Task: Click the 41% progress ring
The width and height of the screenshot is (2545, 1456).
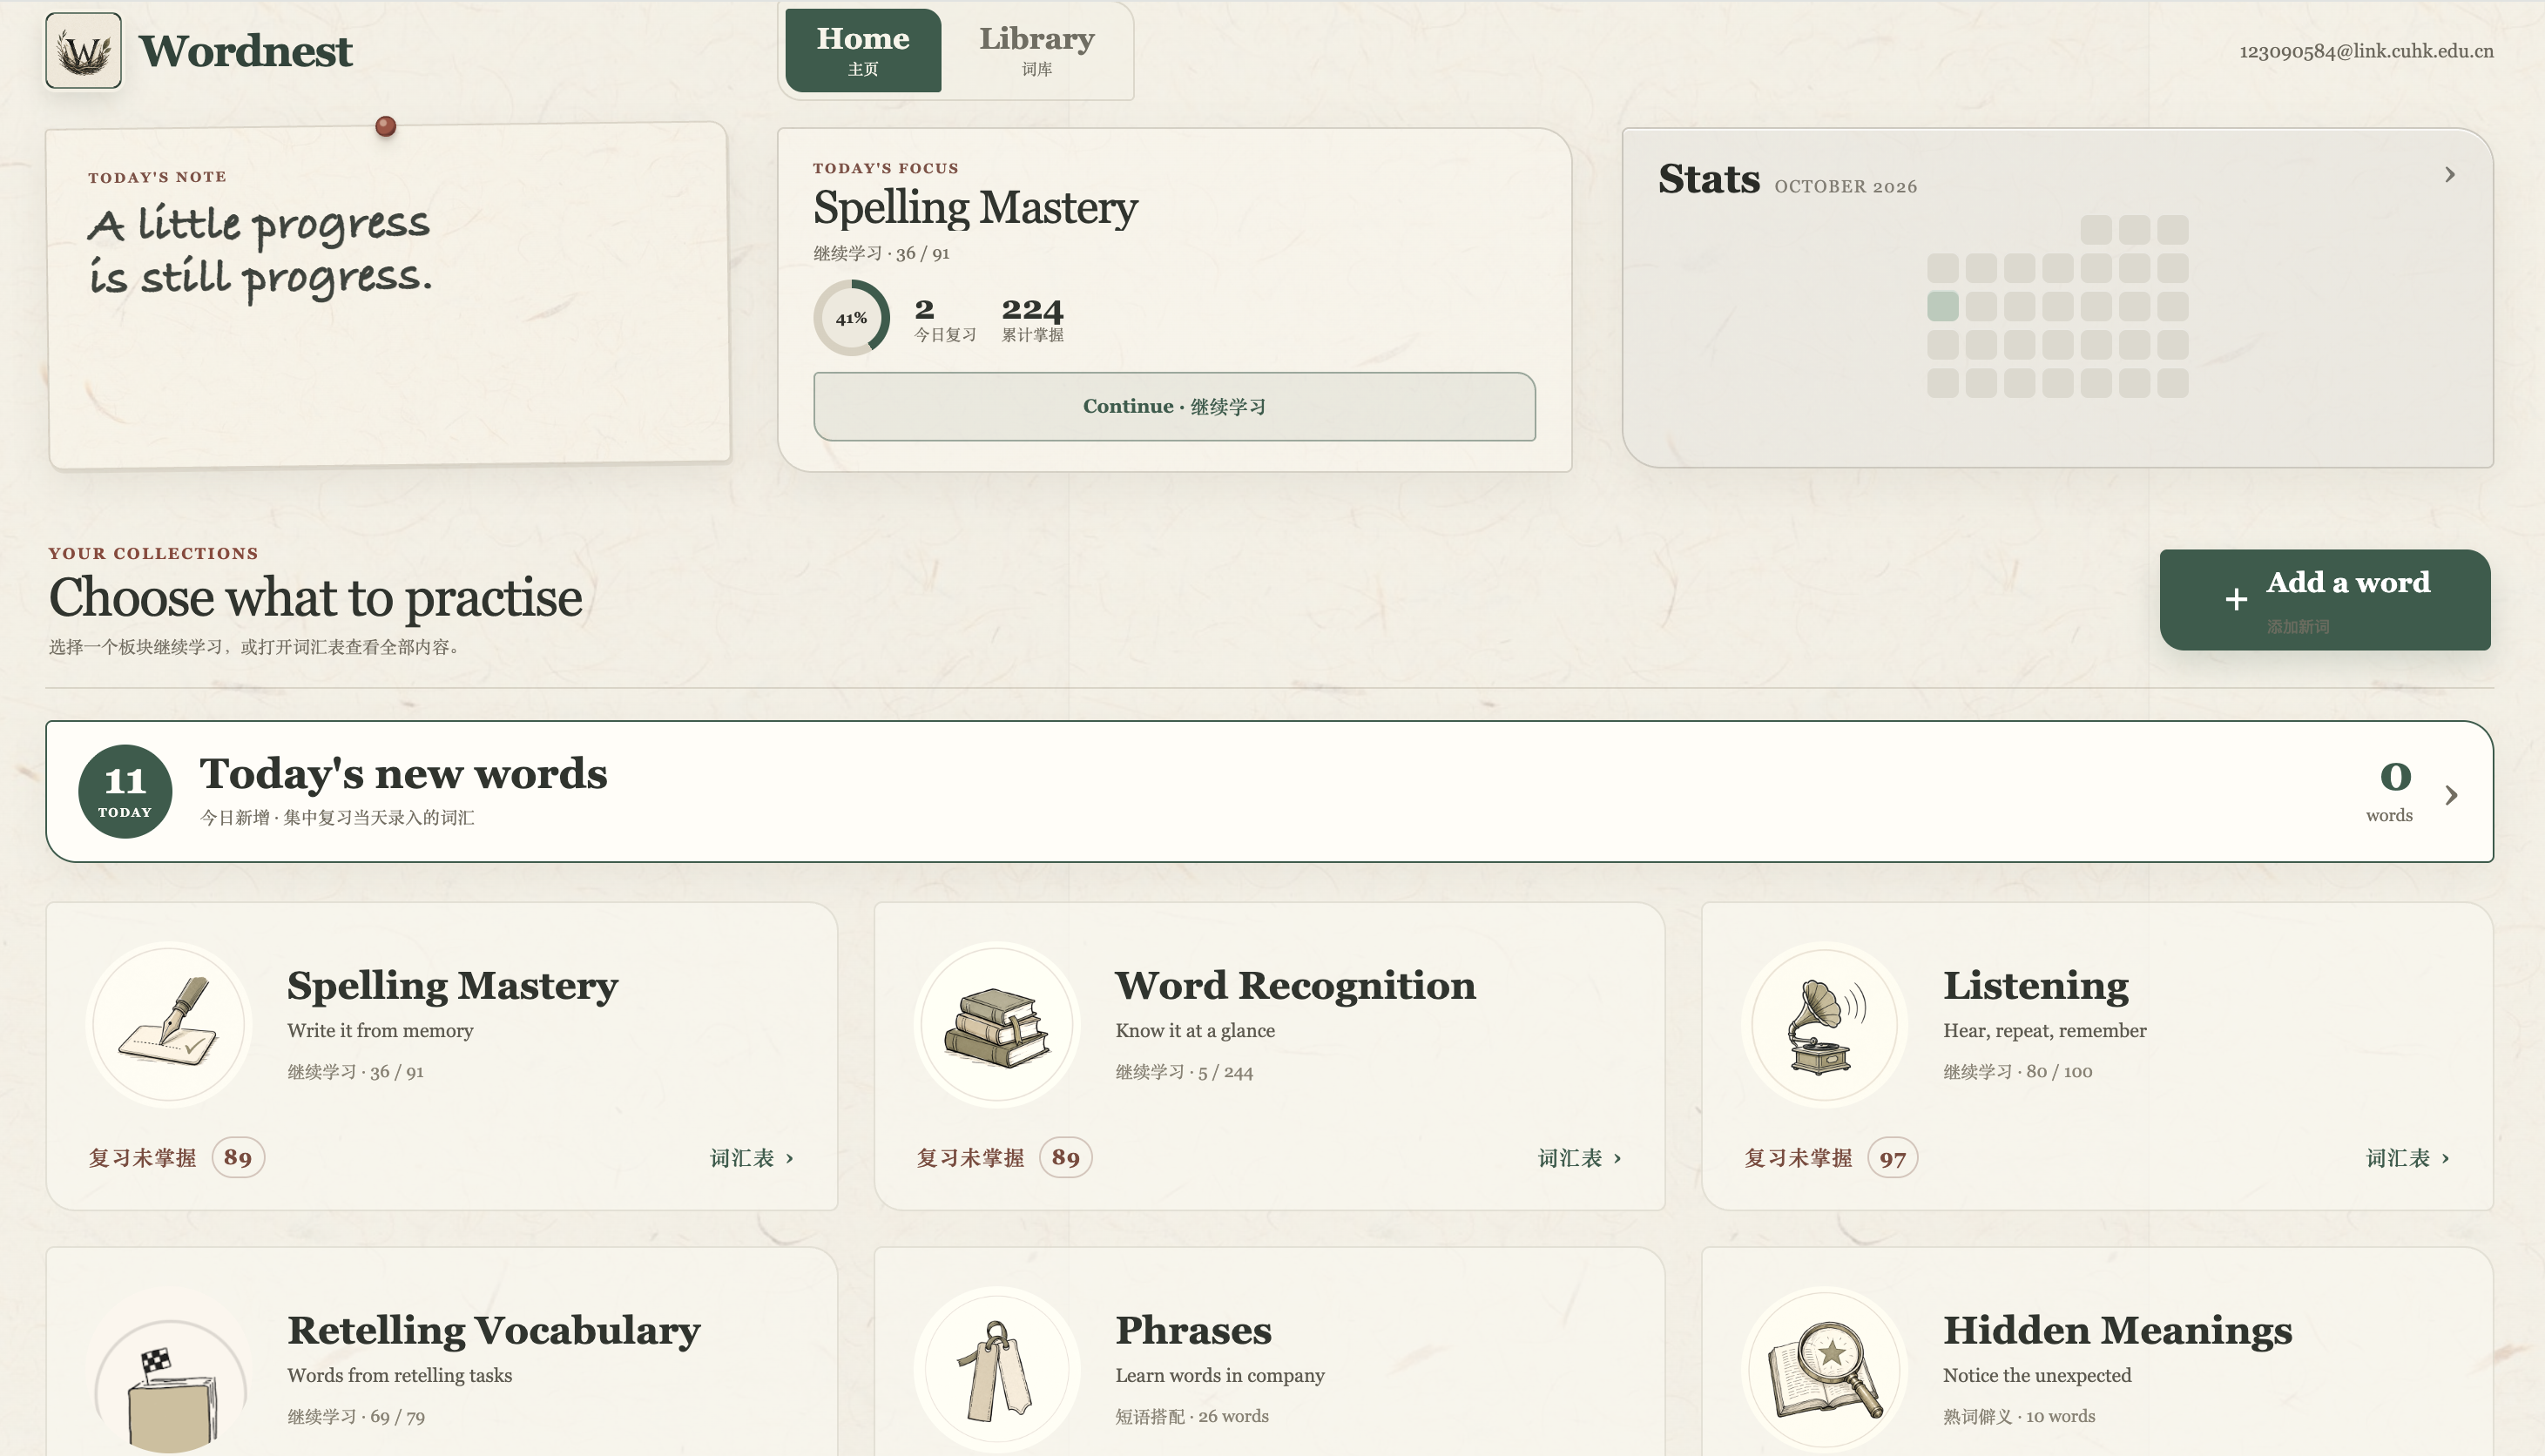Action: [851, 318]
